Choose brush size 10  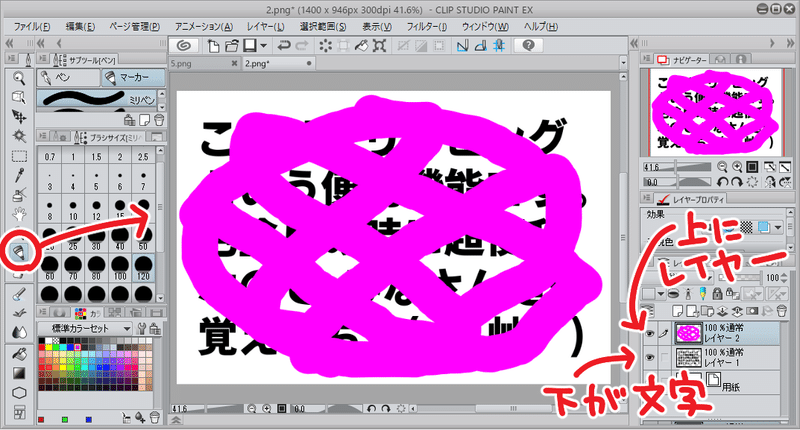coord(73,210)
